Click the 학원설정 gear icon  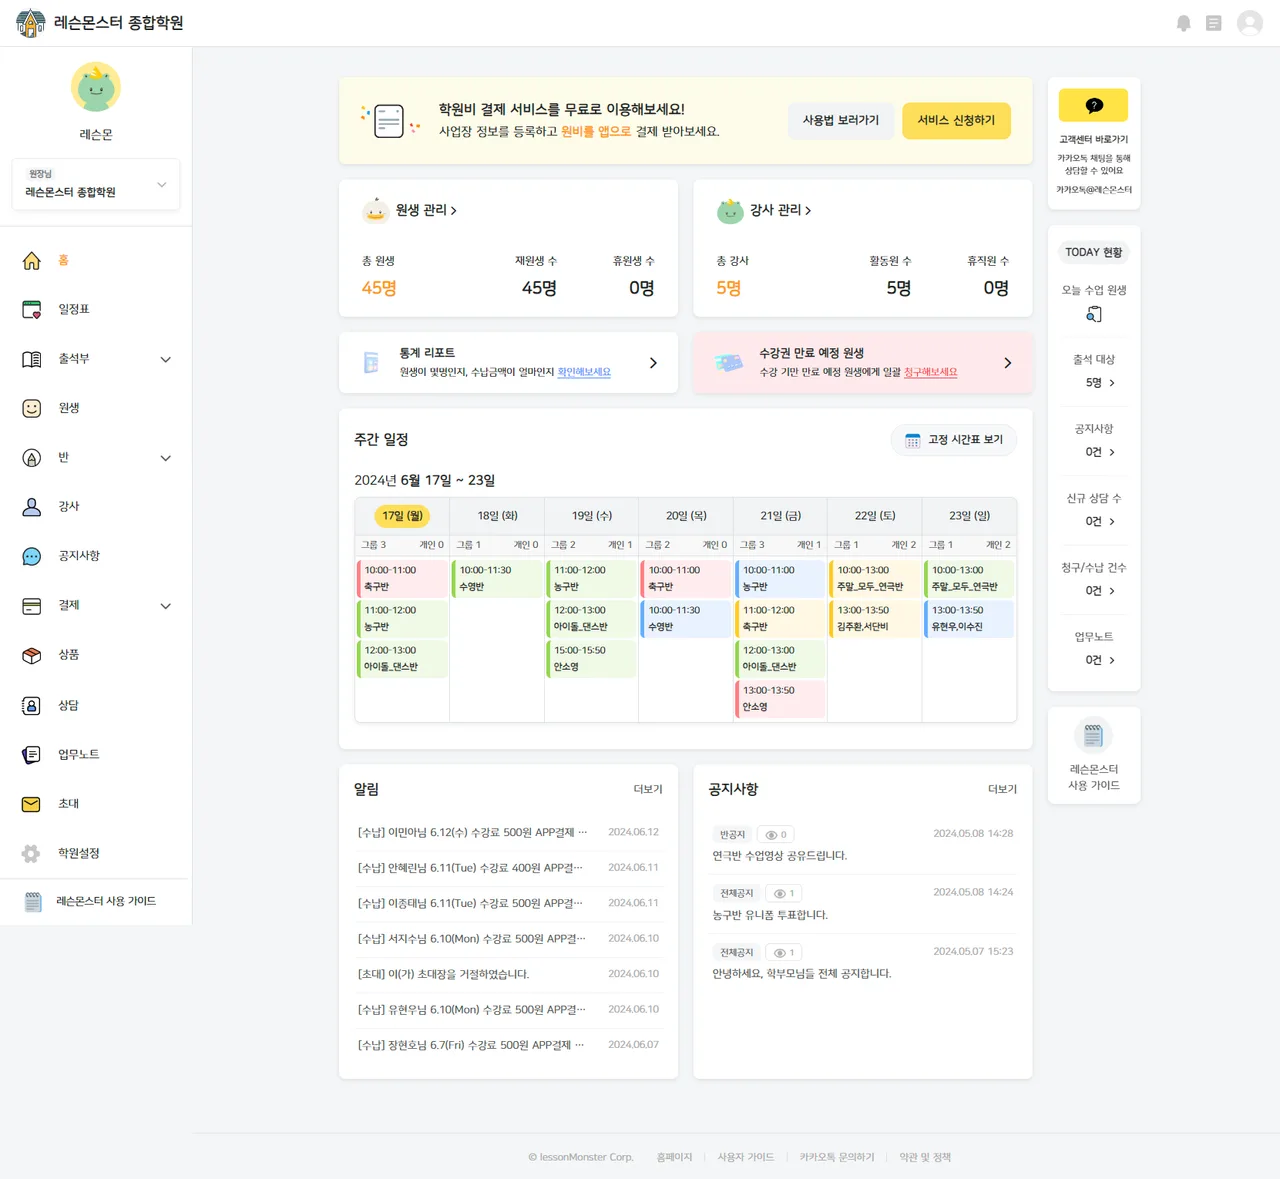click(x=32, y=853)
